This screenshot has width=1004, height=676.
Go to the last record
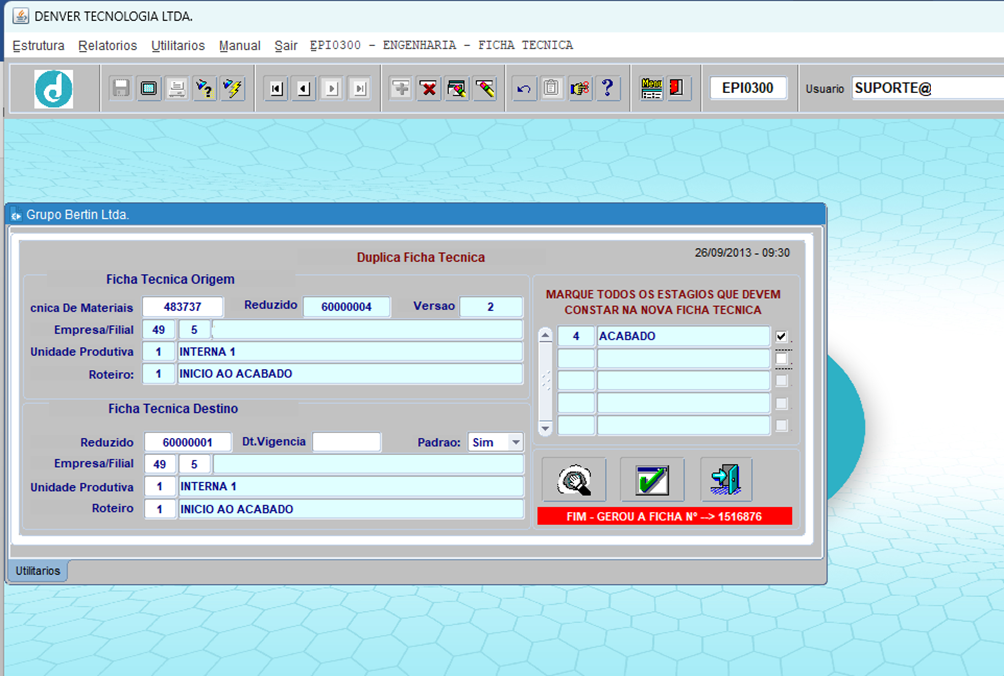360,88
